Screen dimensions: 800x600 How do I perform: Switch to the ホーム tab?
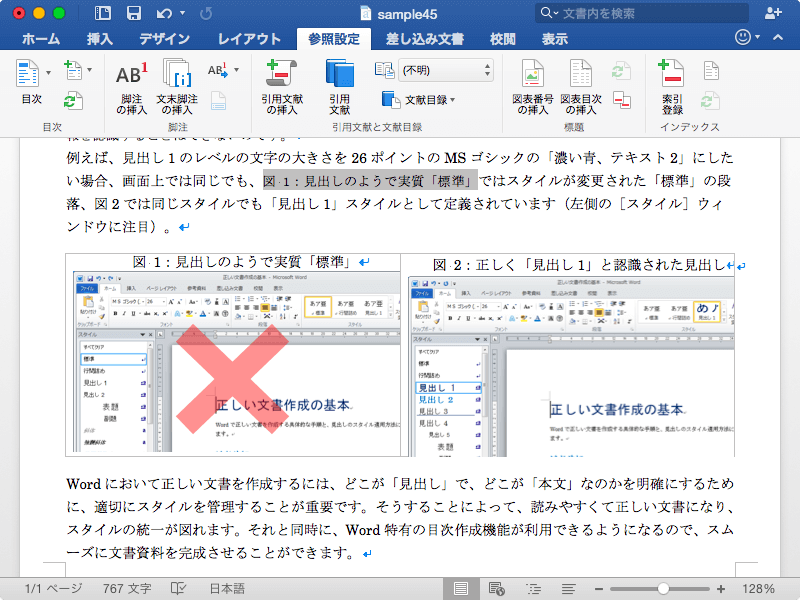(41, 39)
